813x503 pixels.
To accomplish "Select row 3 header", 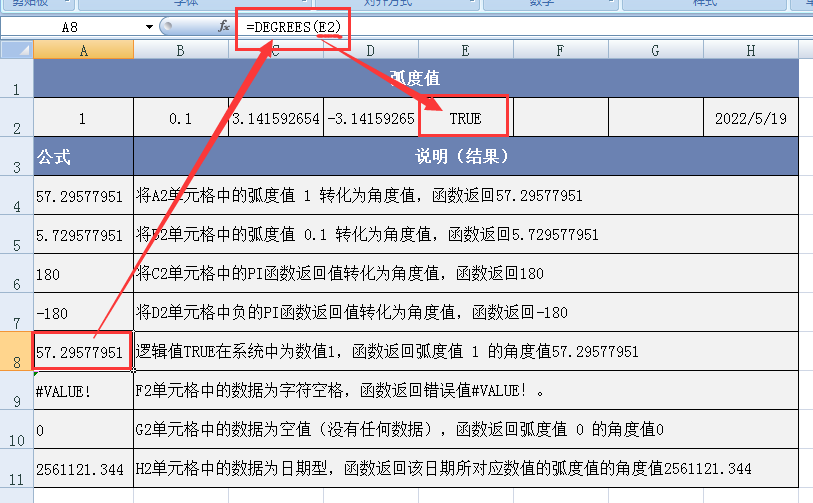I will coord(17,157).
